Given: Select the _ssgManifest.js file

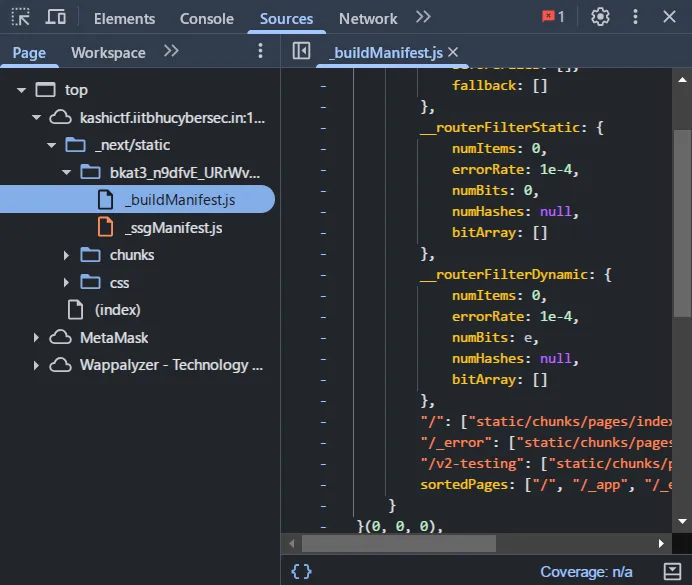Looking at the screenshot, I should (173, 228).
